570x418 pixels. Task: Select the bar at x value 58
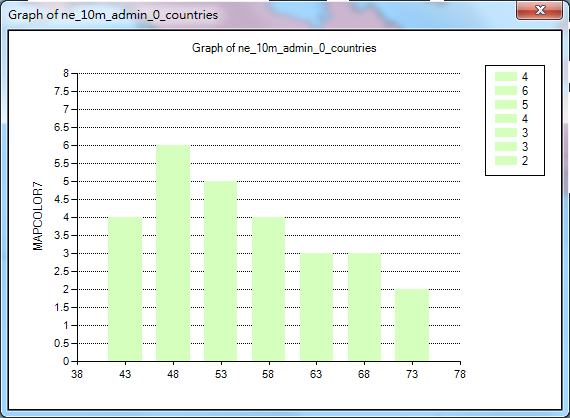(x=269, y=289)
